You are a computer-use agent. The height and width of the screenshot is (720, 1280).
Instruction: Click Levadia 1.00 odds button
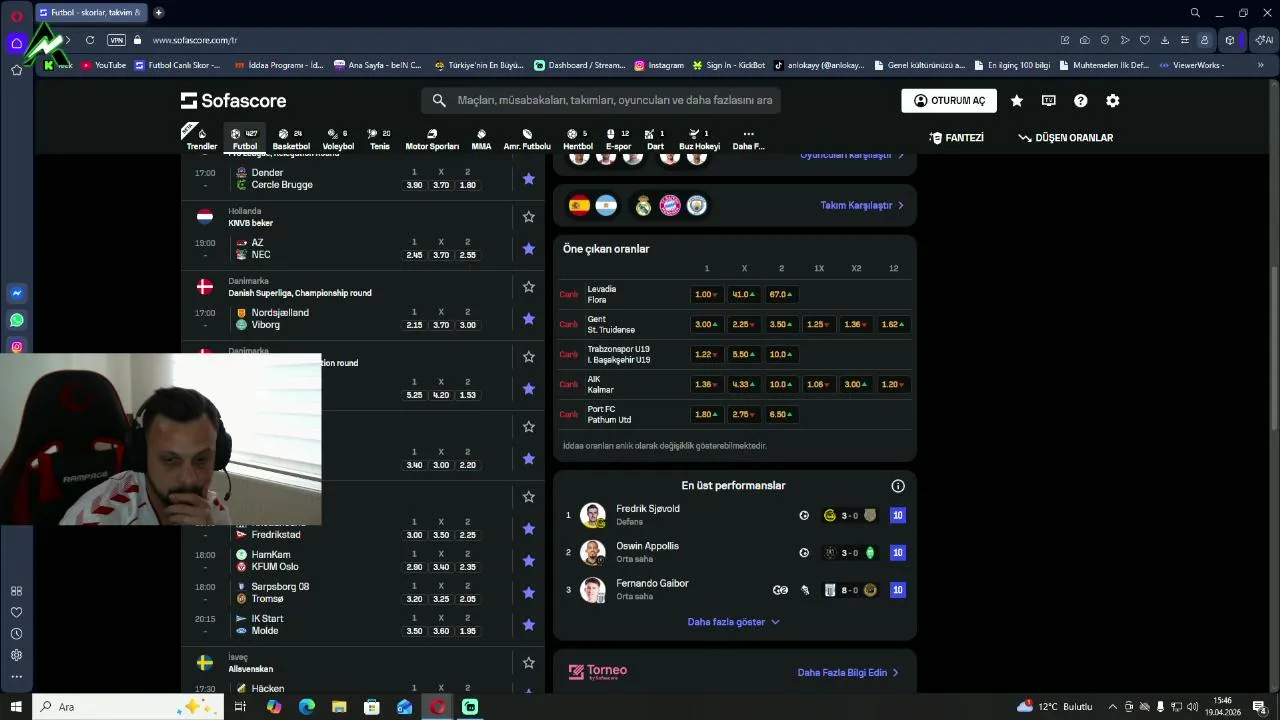(x=707, y=295)
